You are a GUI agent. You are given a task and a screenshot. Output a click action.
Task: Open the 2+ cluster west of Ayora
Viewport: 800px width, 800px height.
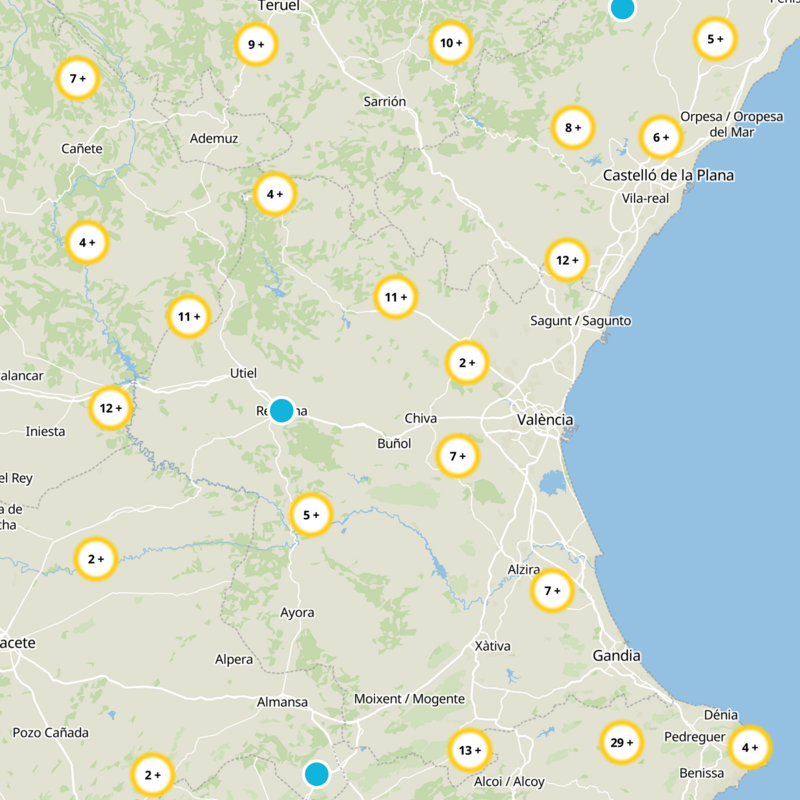pos(96,559)
